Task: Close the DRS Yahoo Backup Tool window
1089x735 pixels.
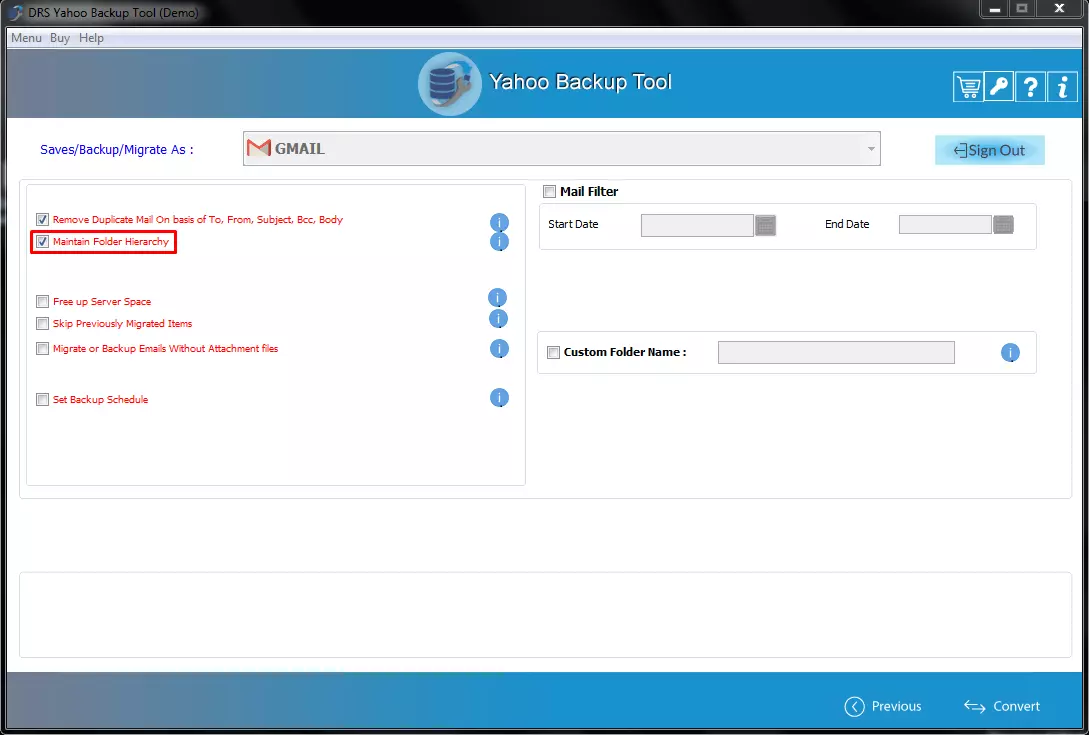Action: (1059, 9)
